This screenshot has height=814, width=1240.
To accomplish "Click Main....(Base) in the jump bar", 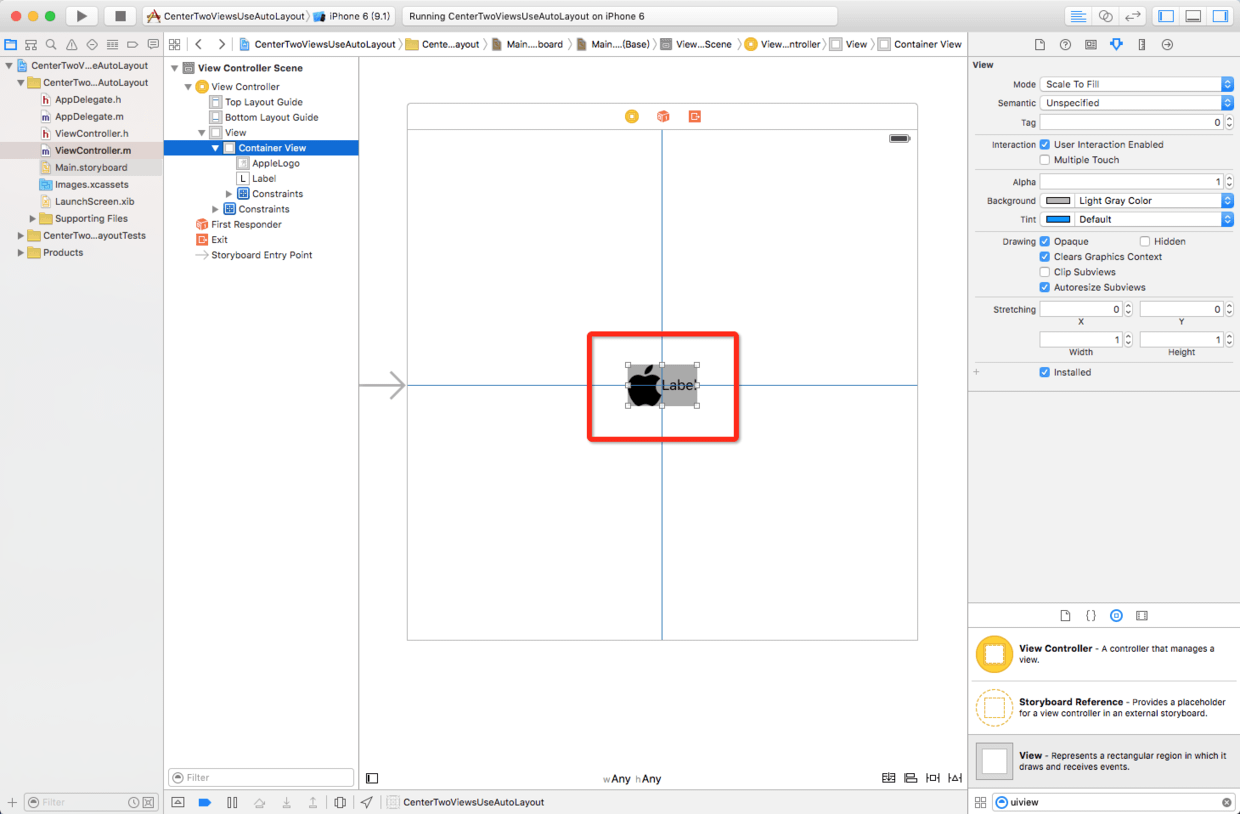I will tap(613, 44).
